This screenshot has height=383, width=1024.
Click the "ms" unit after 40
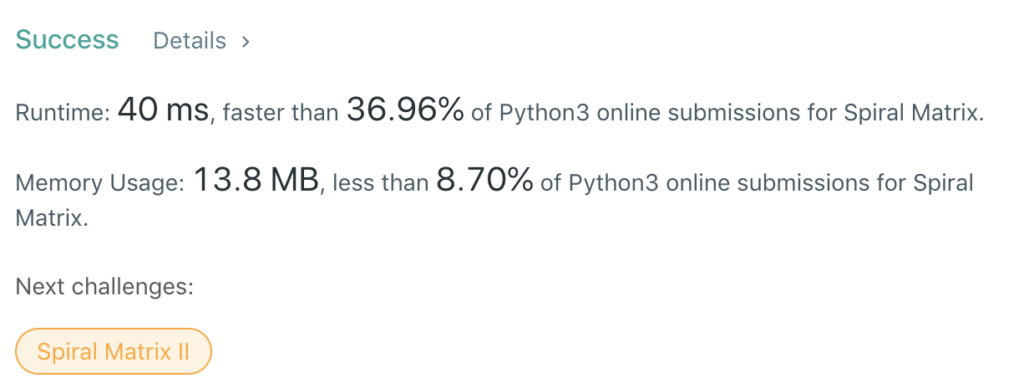click(187, 113)
